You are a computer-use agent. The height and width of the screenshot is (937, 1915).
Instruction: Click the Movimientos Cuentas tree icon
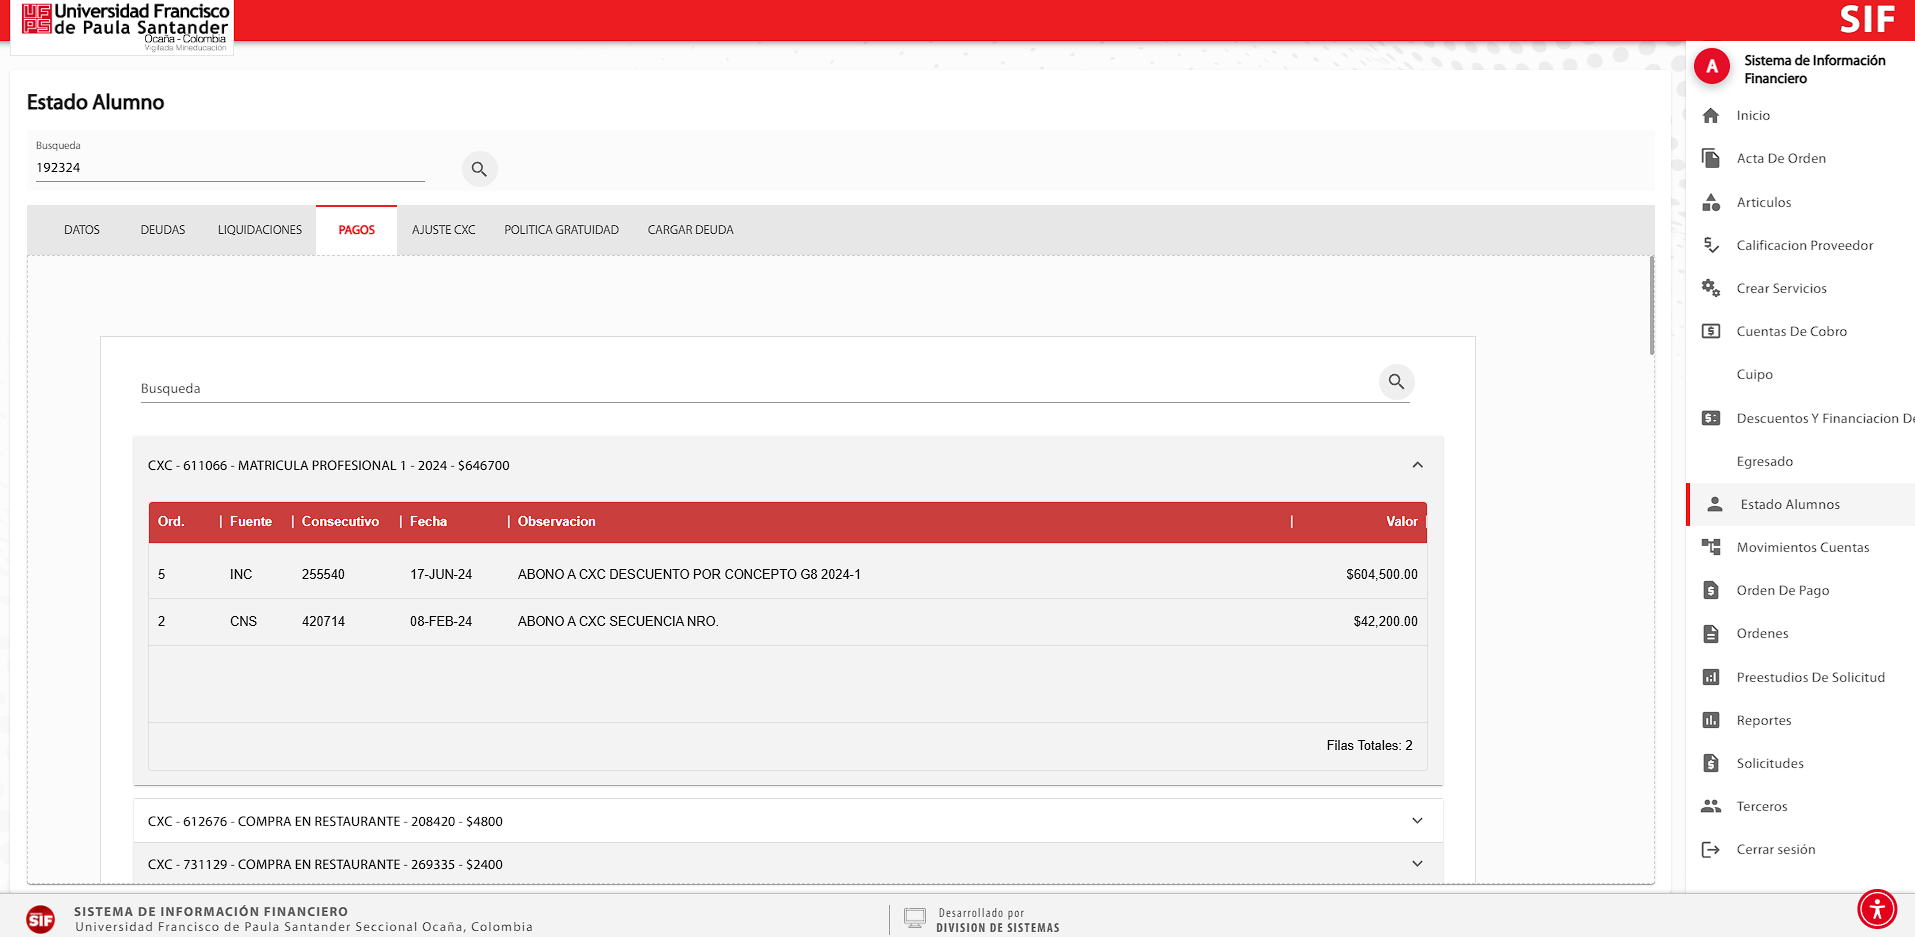click(1711, 547)
